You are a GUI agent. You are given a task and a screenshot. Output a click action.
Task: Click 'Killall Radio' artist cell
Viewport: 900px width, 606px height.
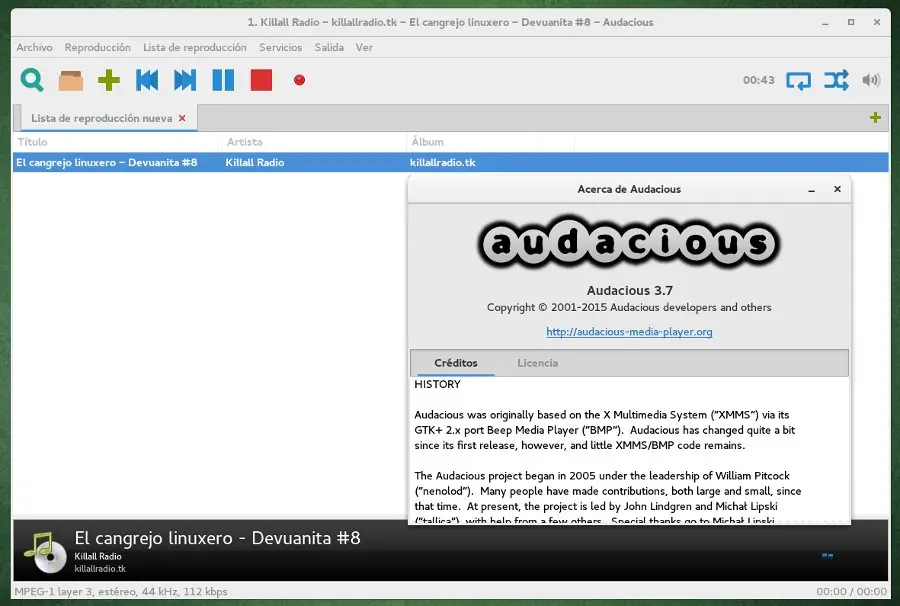click(x=255, y=162)
